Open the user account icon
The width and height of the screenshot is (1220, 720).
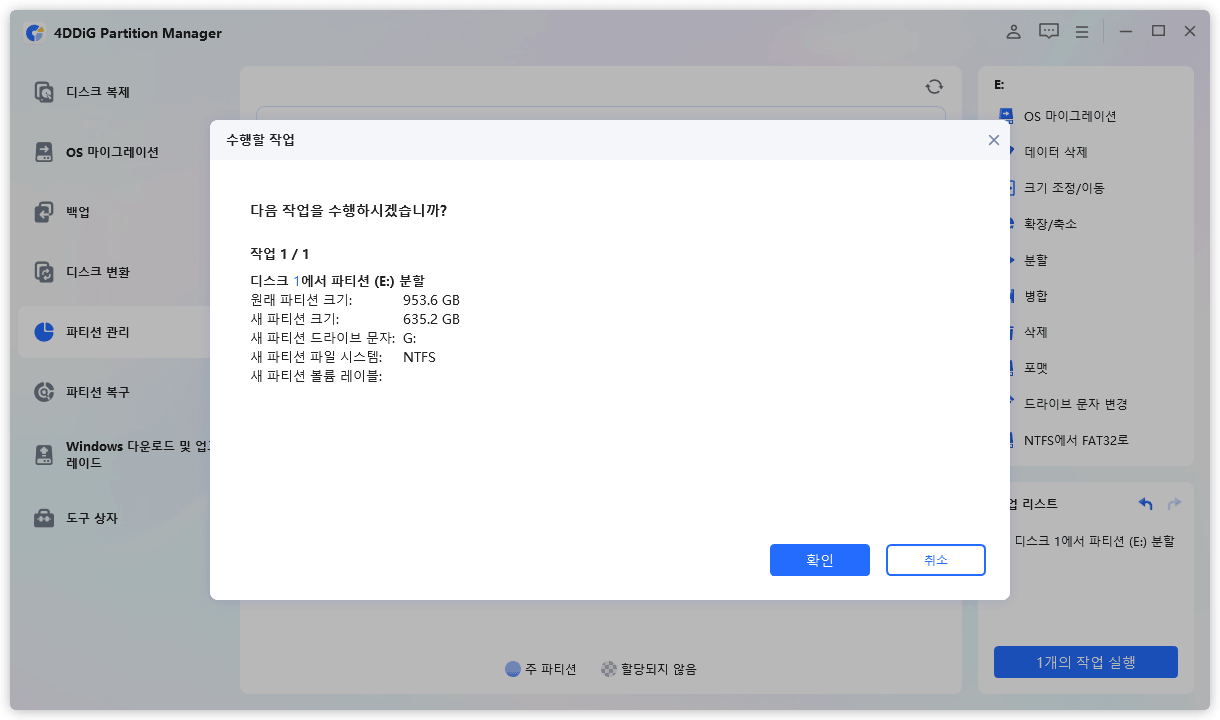point(1013,32)
